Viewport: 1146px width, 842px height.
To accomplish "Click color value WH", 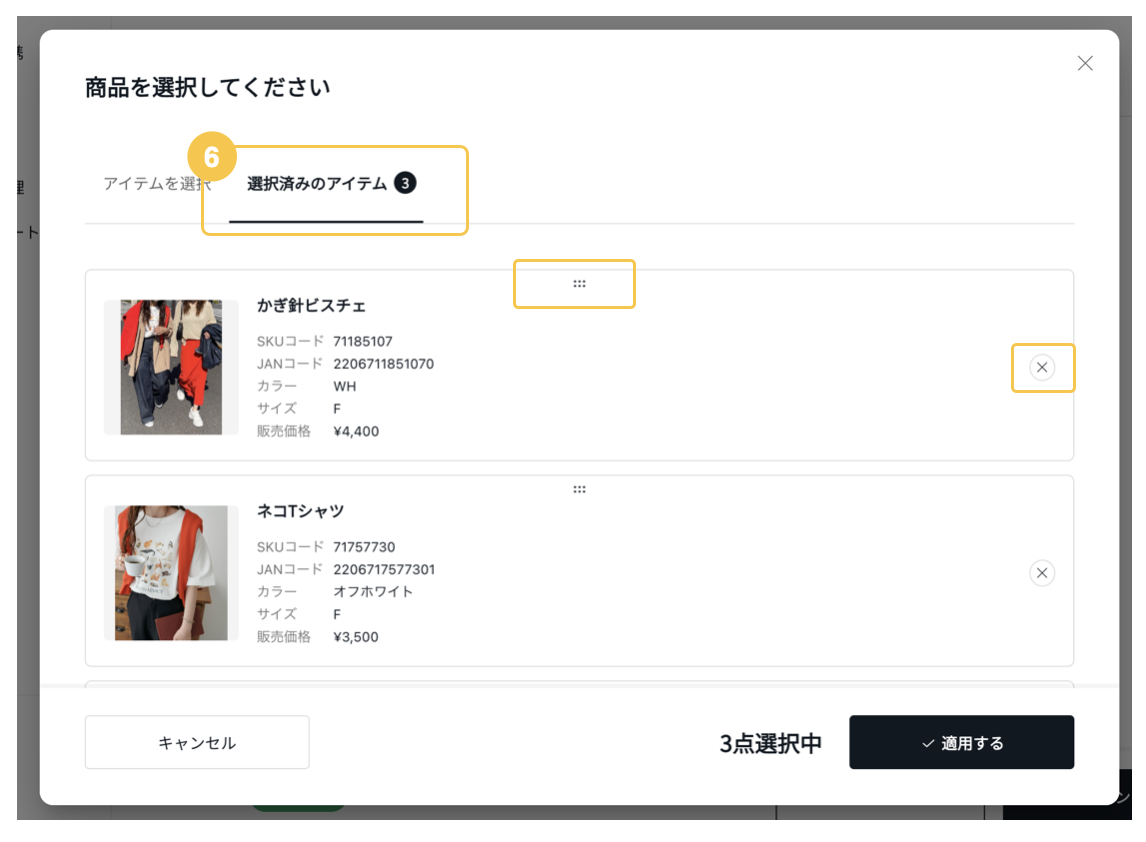I will [344, 386].
